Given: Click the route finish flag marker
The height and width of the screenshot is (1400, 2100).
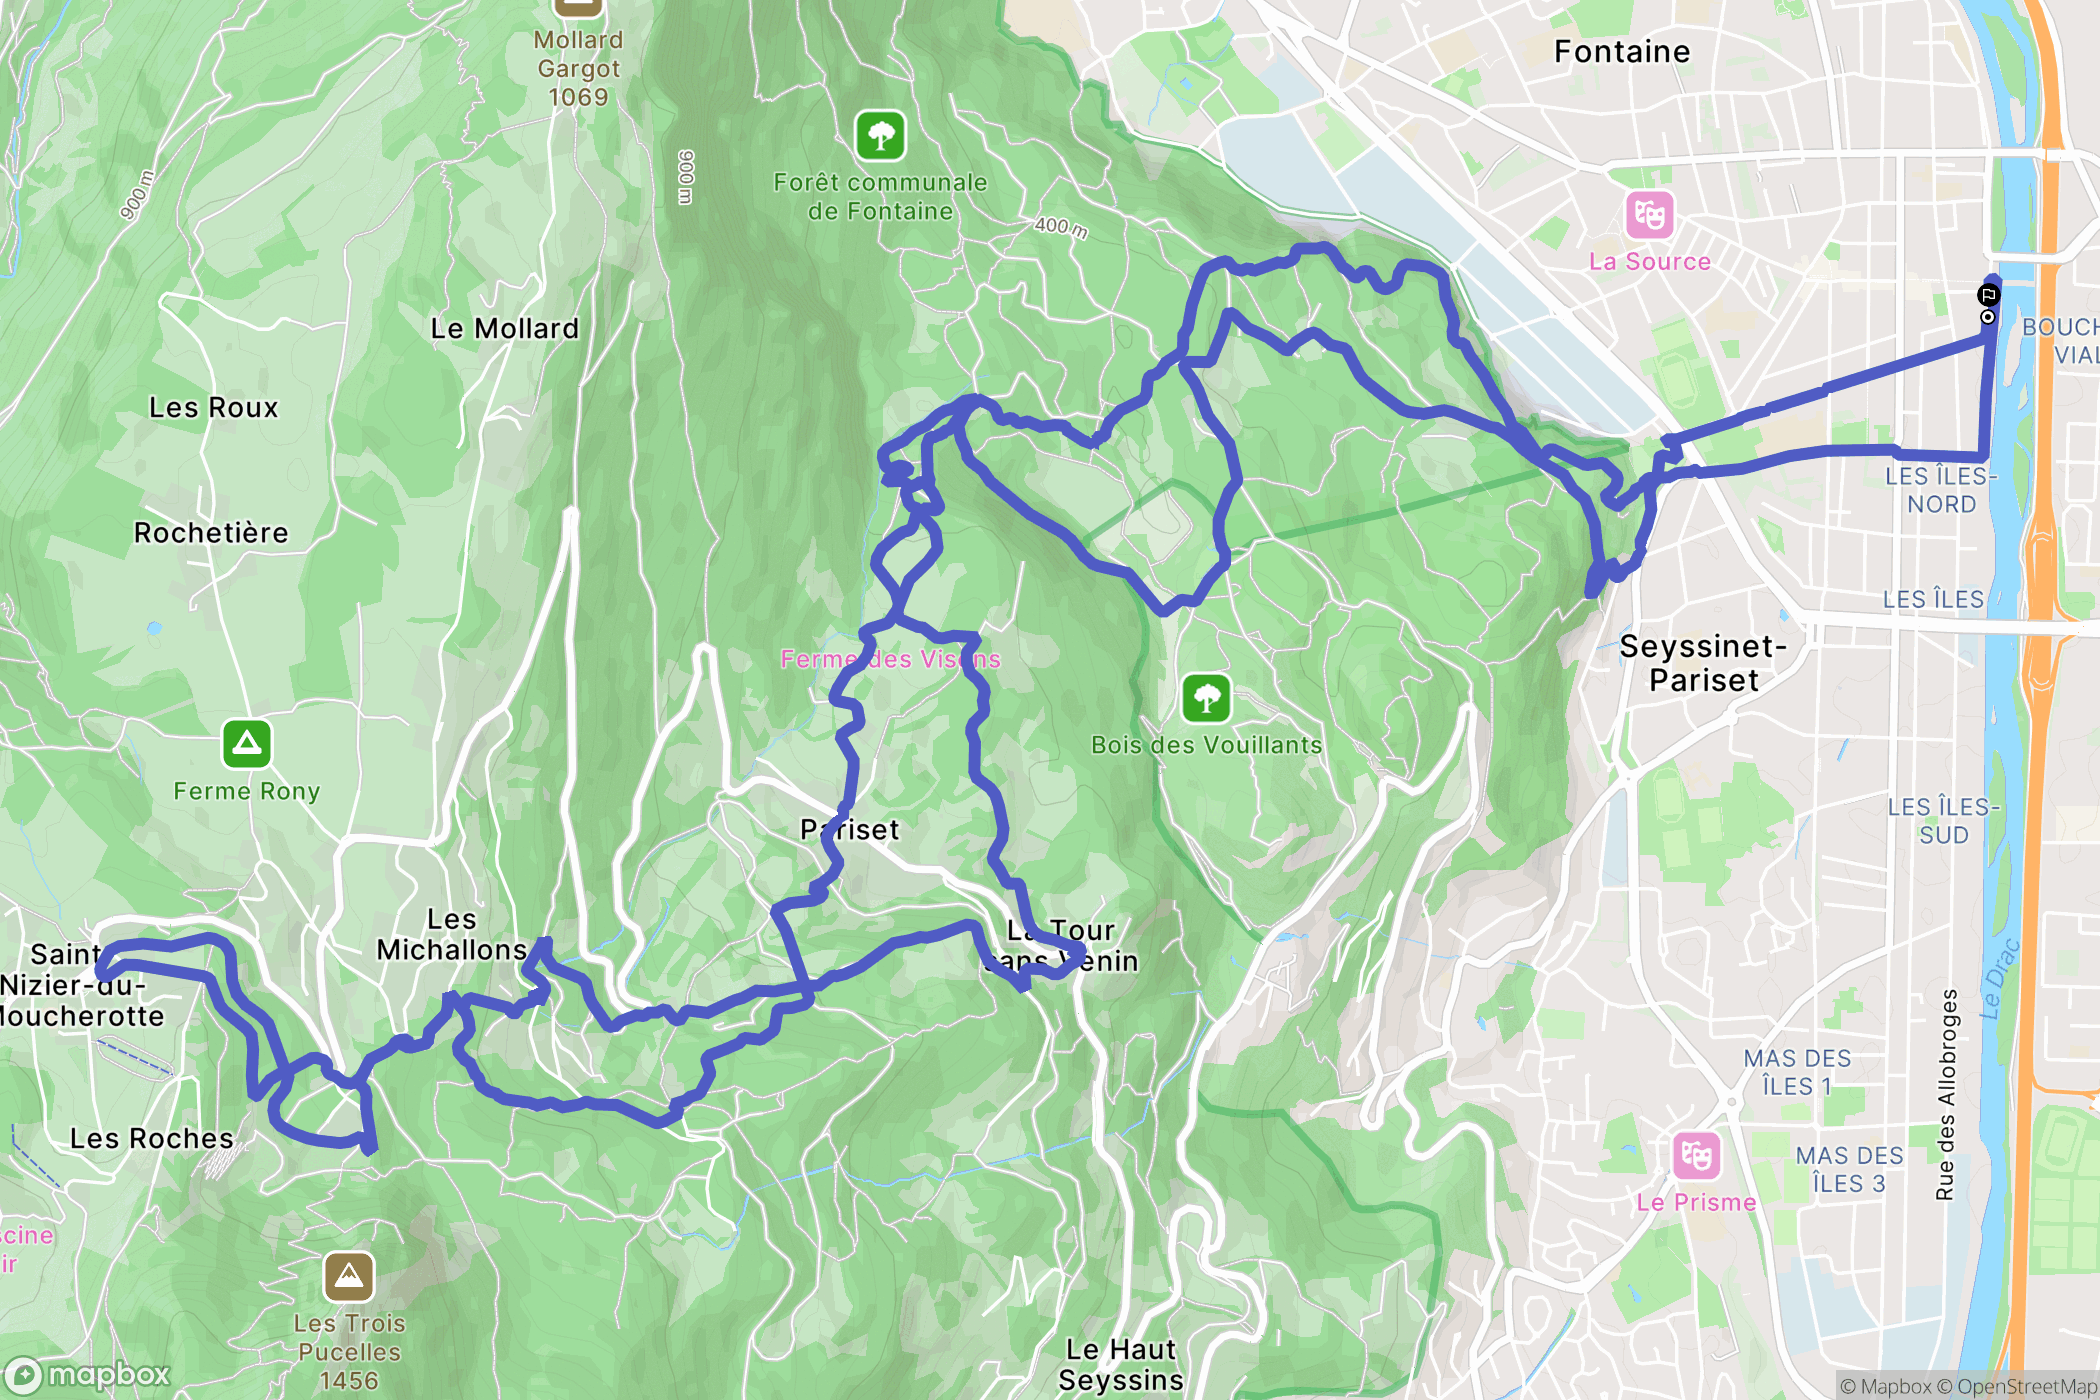Looking at the screenshot, I should [x=1988, y=295].
